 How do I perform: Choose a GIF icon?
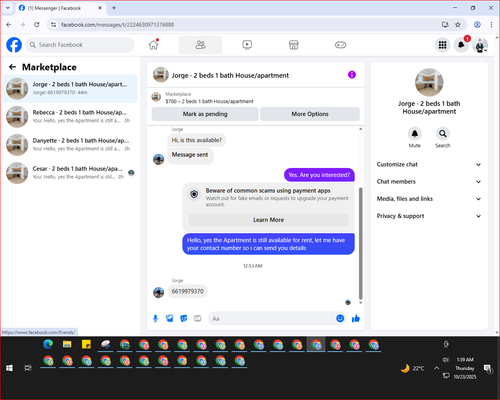[198, 318]
